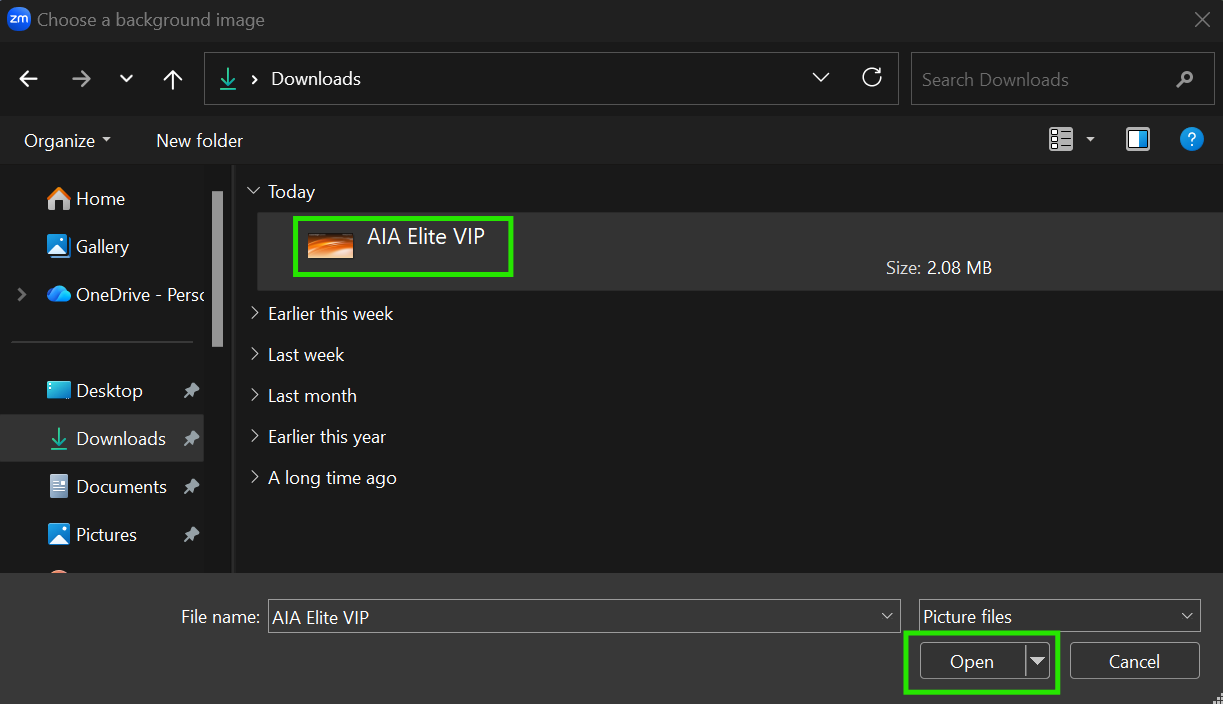Image resolution: width=1223 pixels, height=704 pixels.
Task: Click the Cancel button
Action: coord(1134,662)
